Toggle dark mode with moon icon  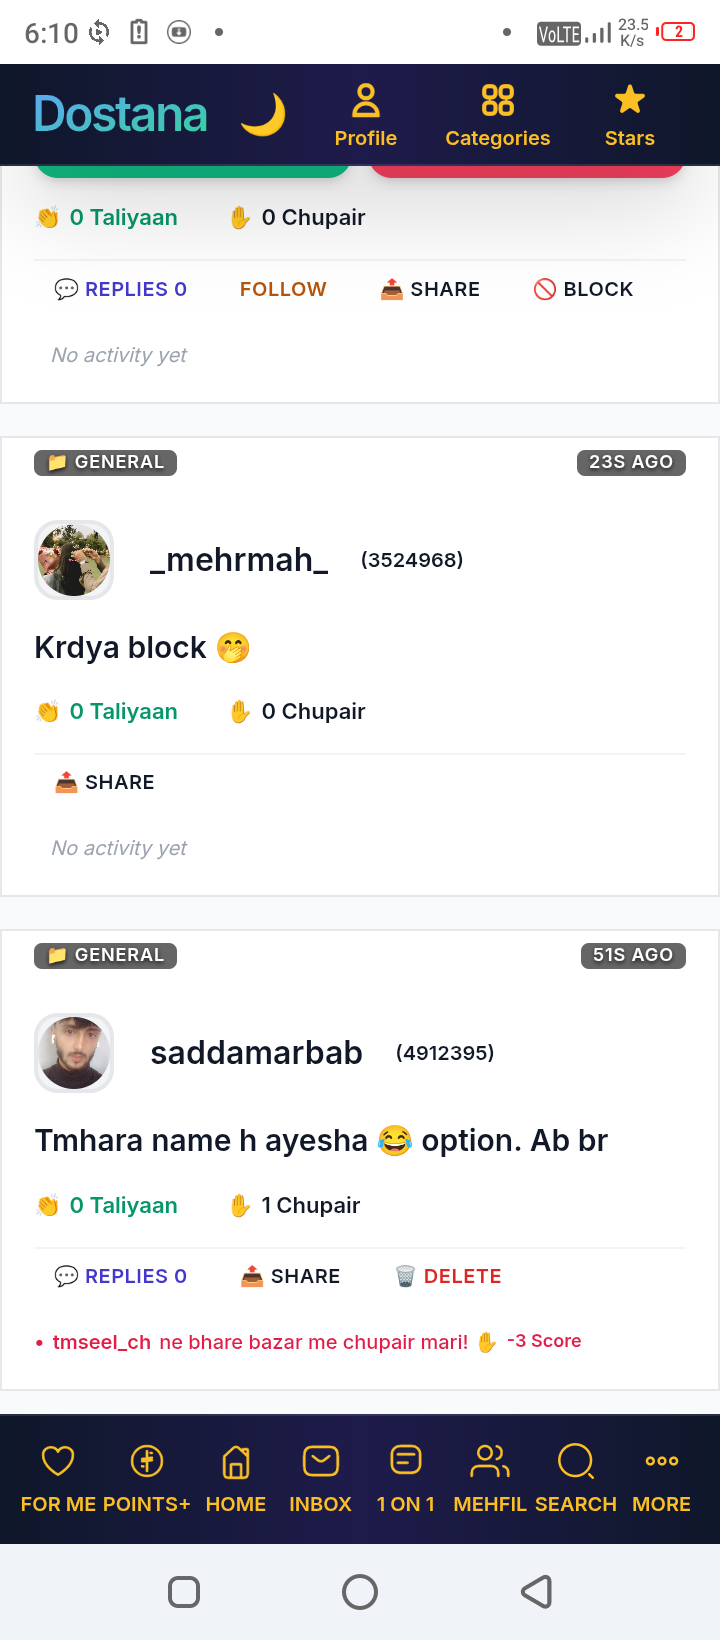click(x=263, y=115)
